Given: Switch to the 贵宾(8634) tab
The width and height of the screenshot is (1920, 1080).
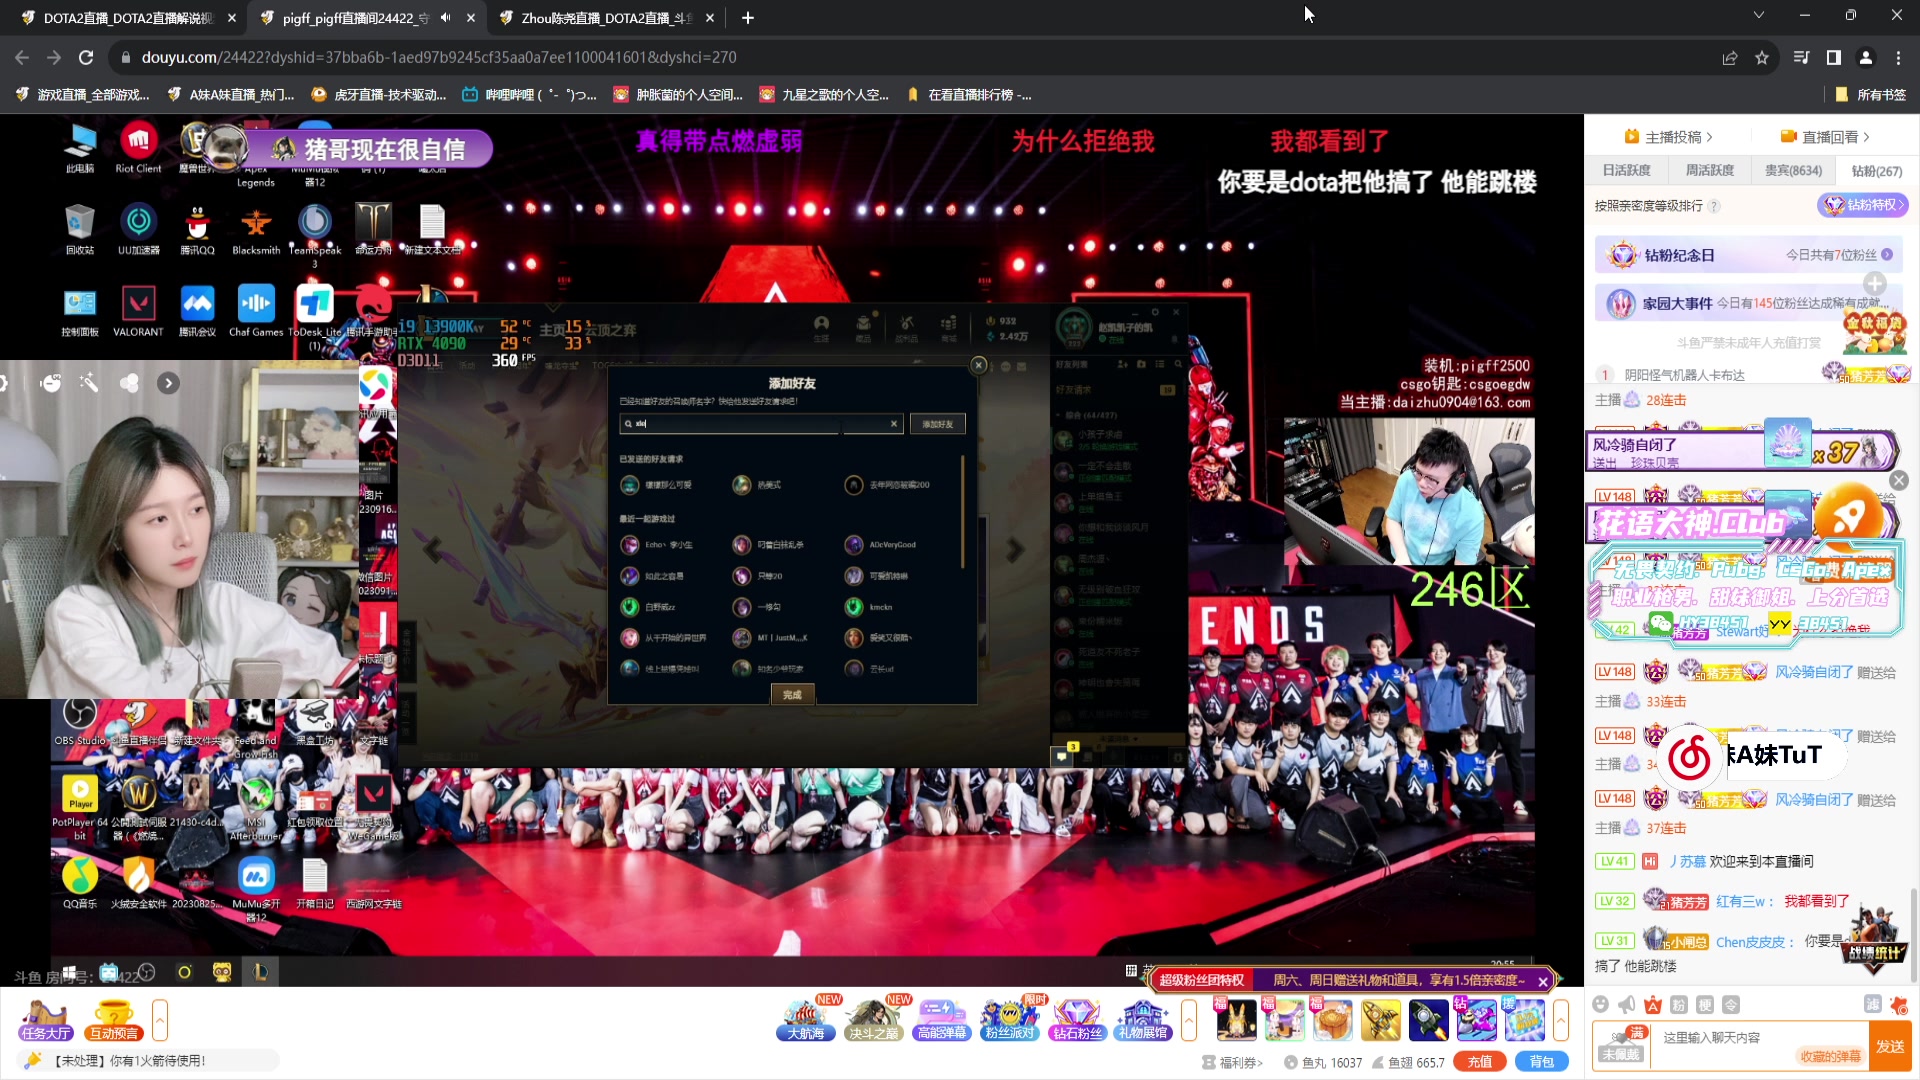Looking at the screenshot, I should [x=1793, y=171].
